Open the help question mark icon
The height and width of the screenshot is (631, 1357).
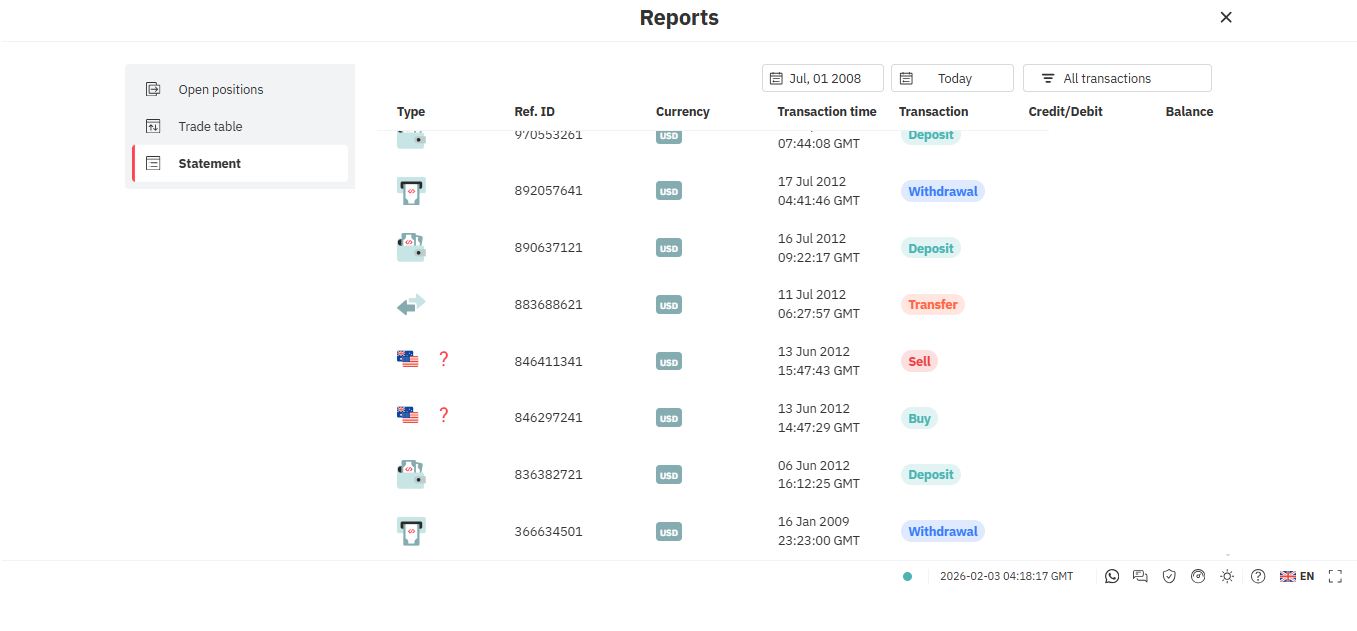1258,576
